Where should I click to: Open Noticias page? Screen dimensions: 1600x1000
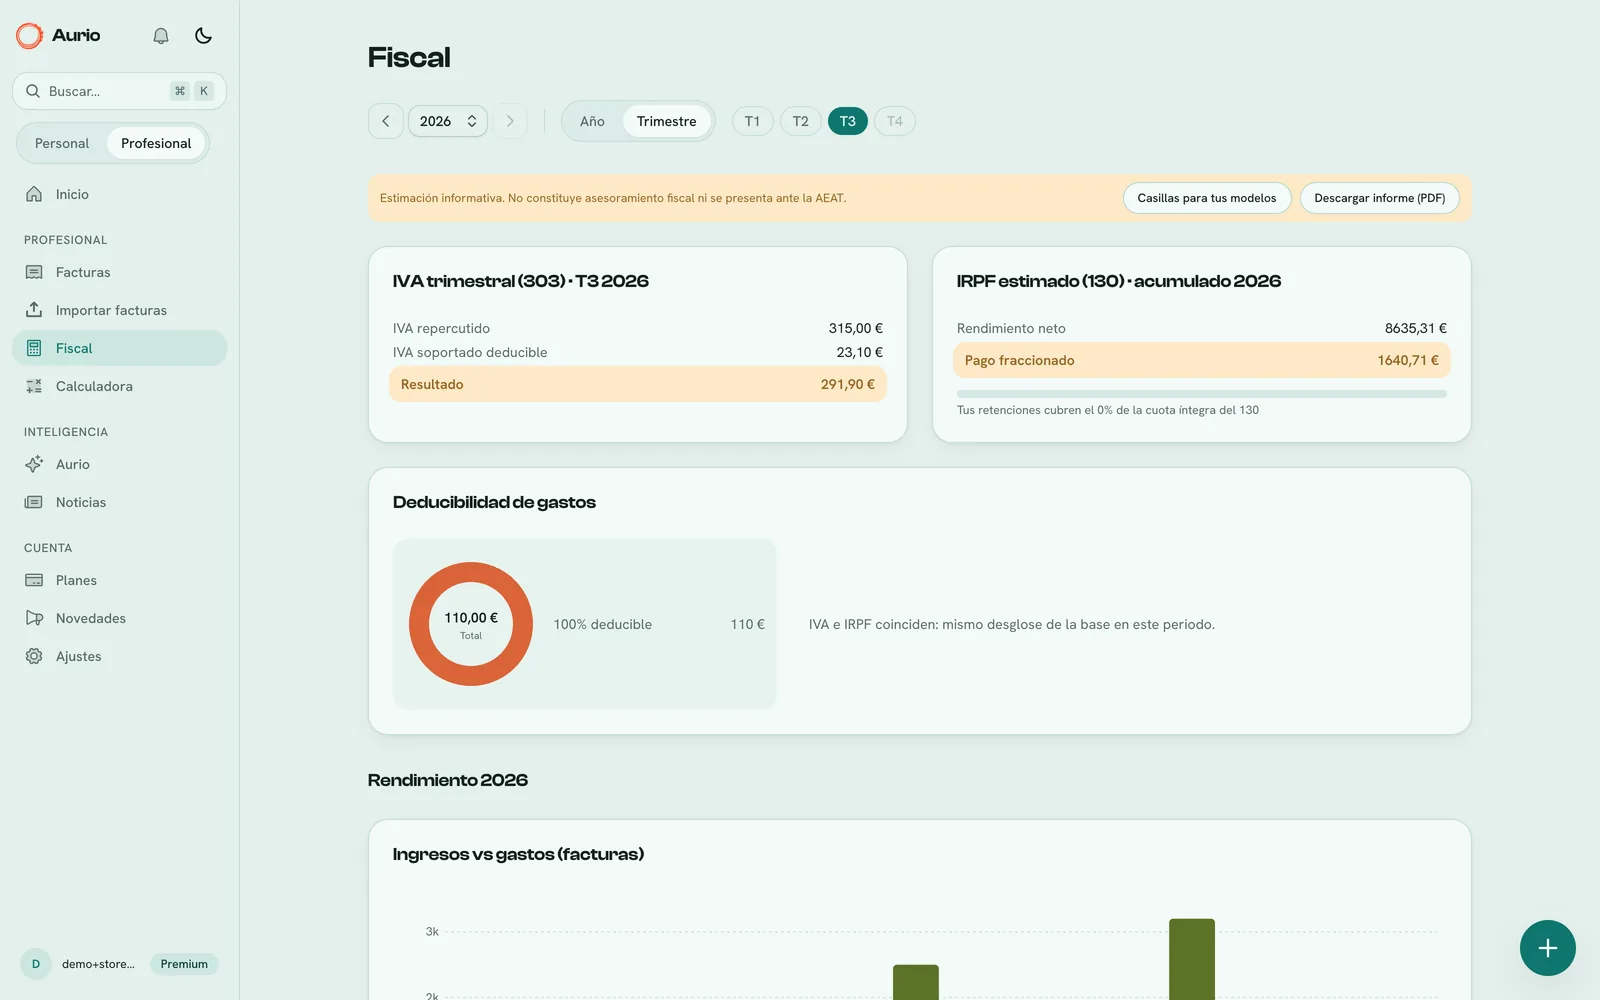(x=119, y=502)
